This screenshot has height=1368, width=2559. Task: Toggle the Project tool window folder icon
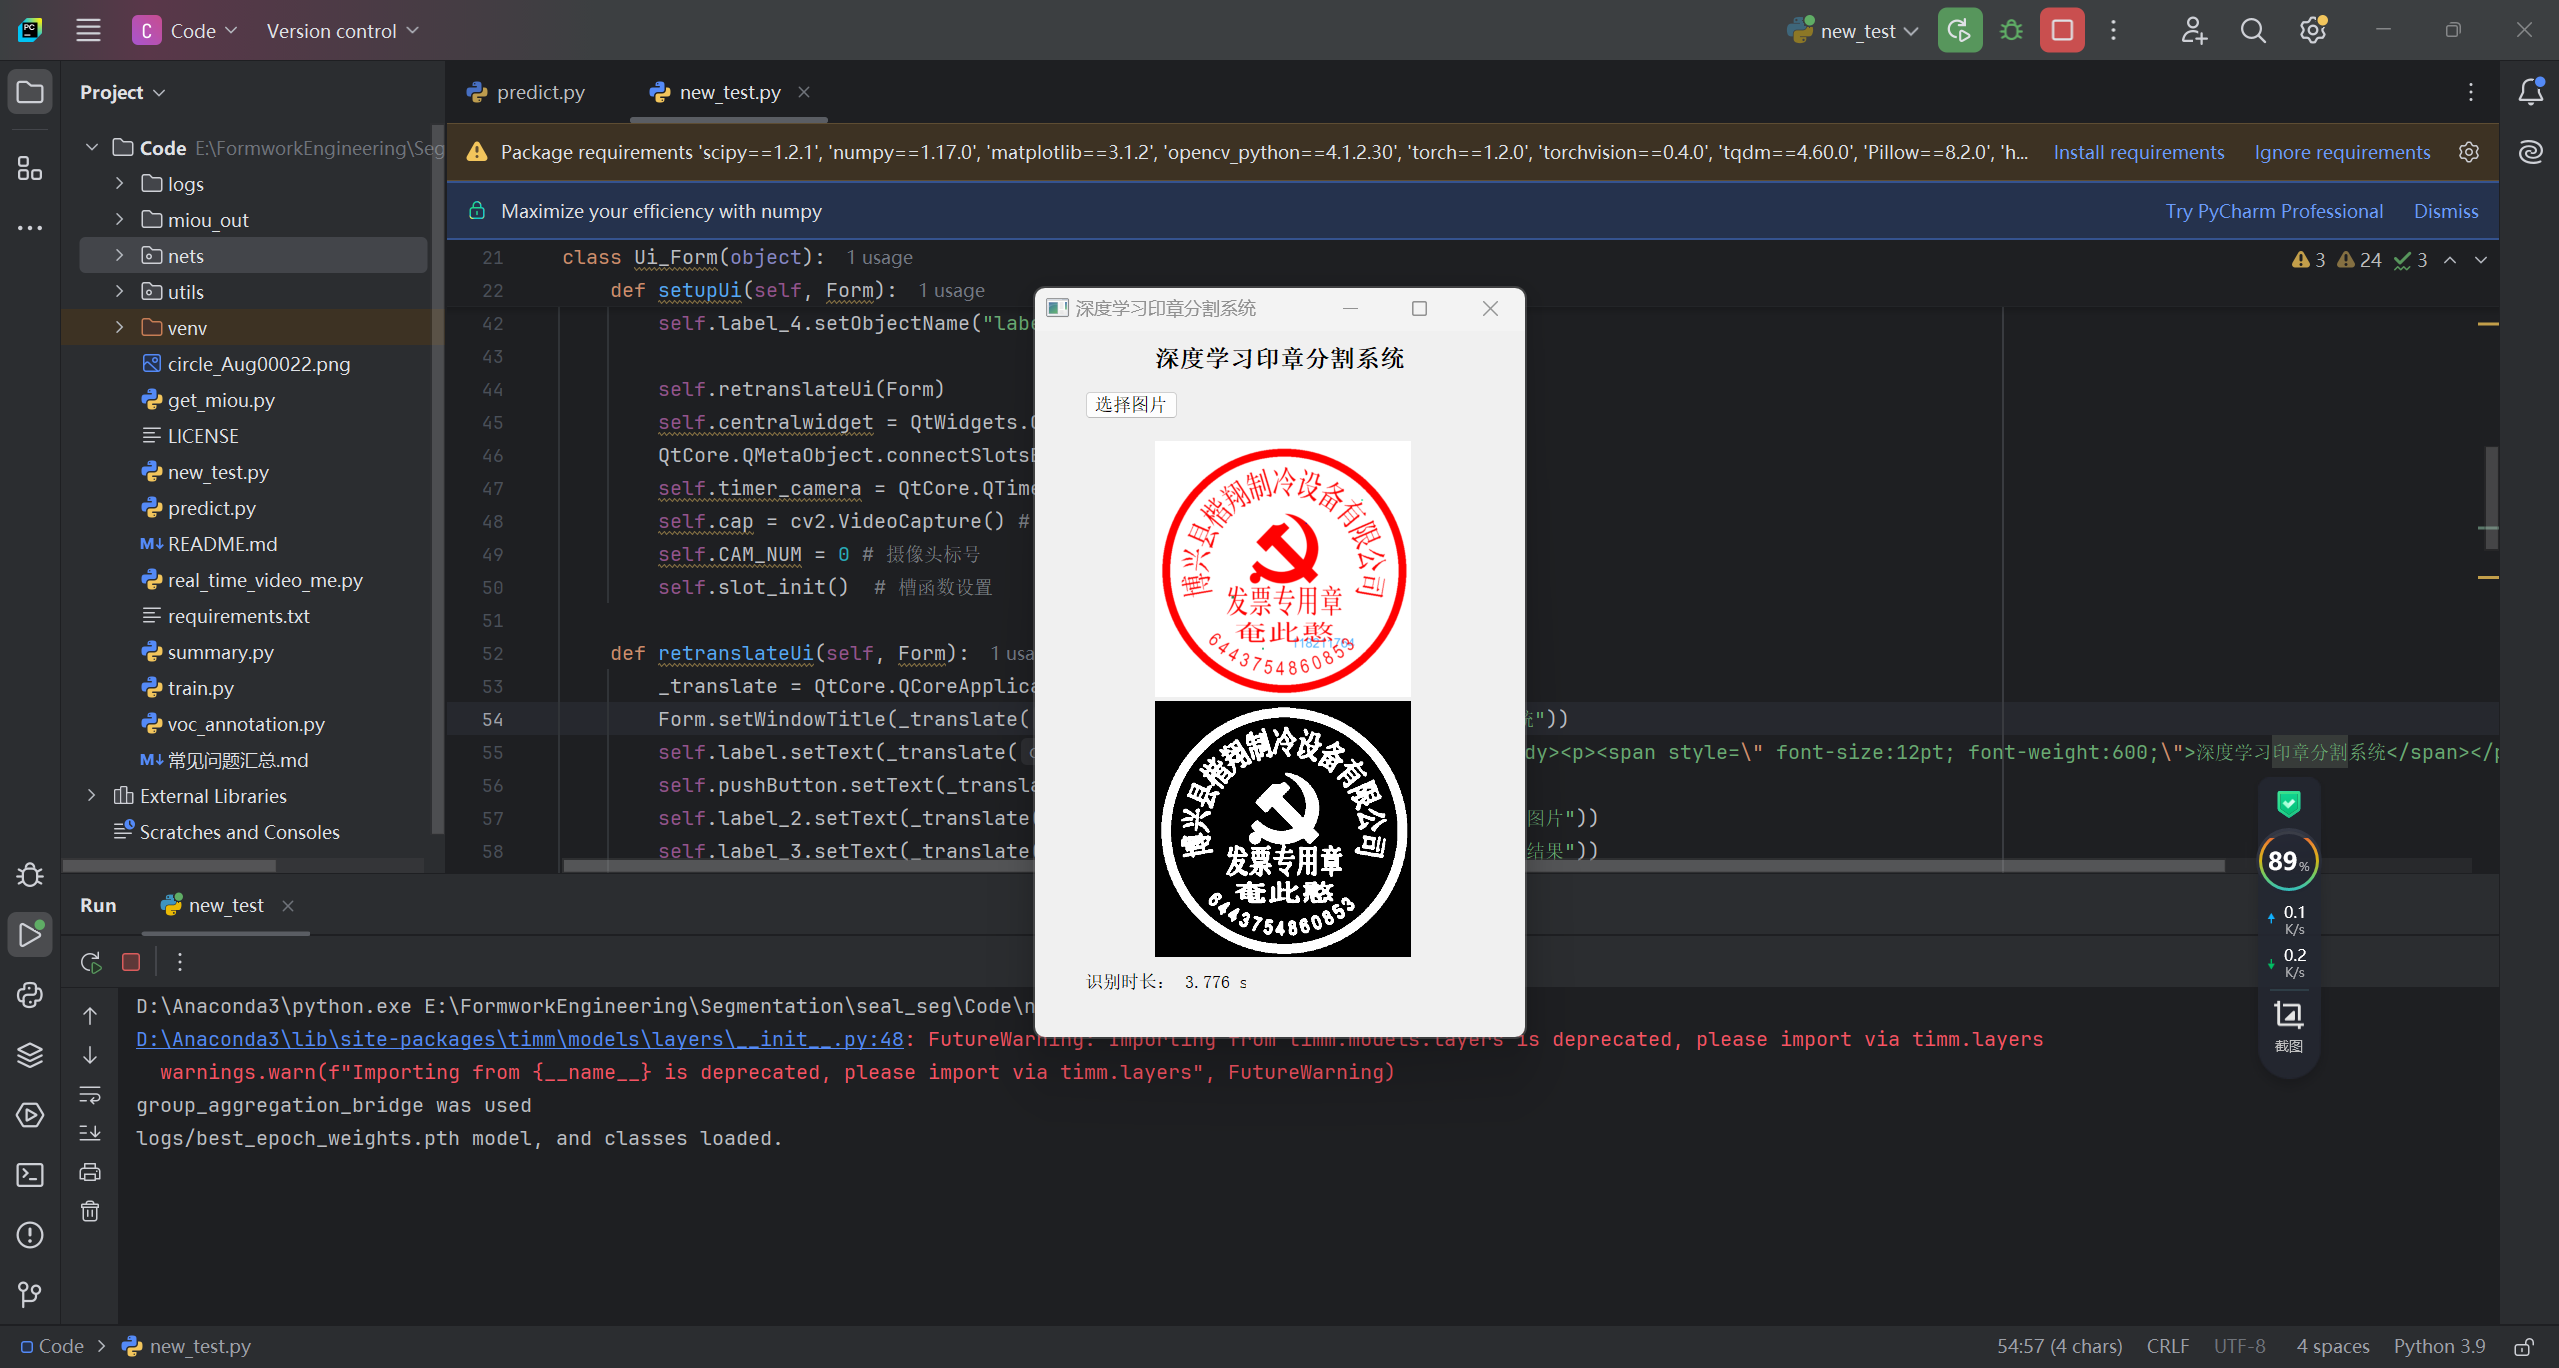click(30, 92)
